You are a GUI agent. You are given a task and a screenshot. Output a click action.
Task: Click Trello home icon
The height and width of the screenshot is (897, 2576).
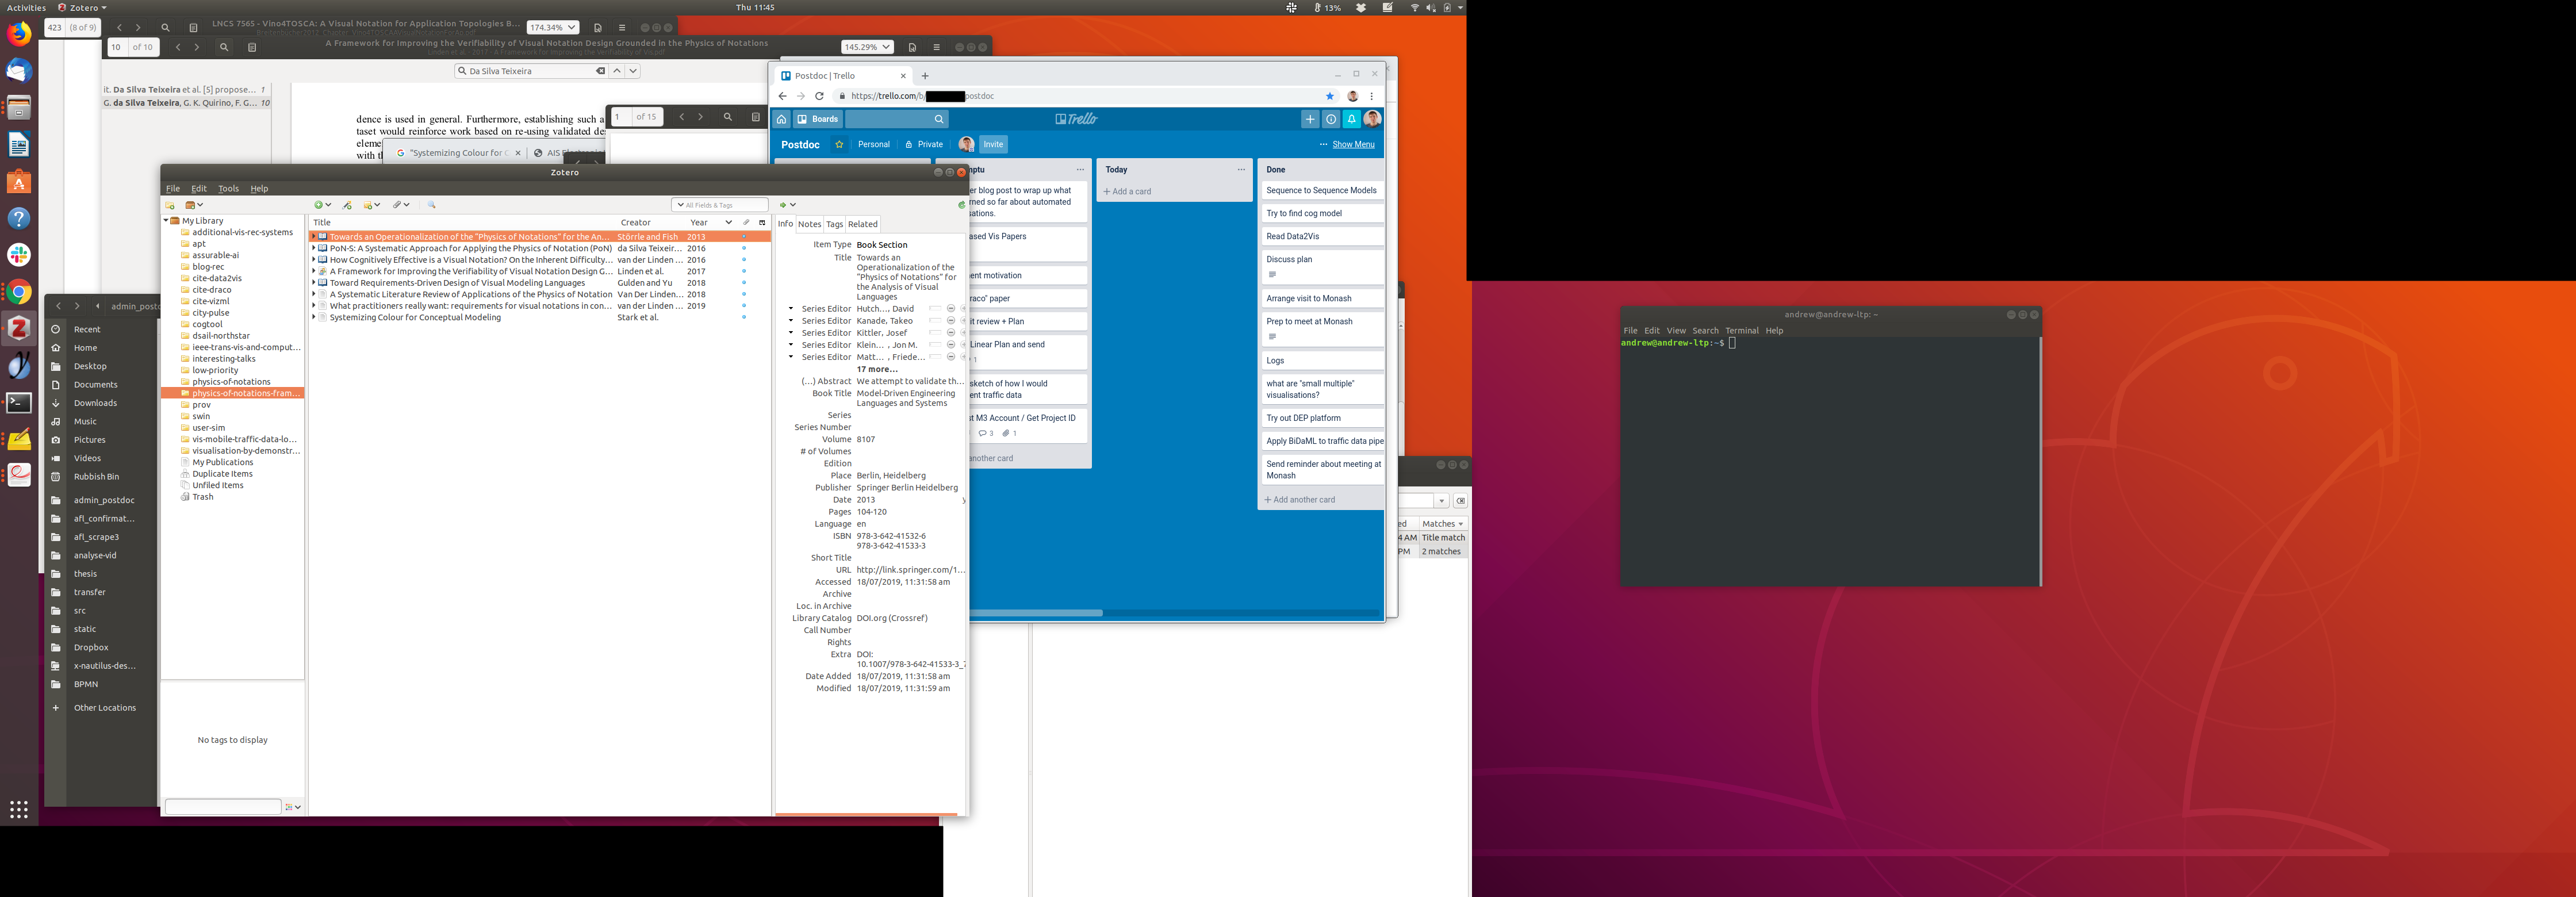click(x=782, y=119)
